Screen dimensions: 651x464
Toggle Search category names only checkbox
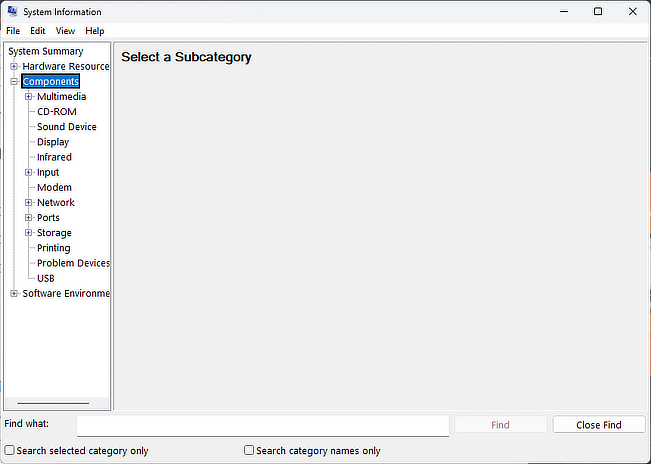pyautogui.click(x=249, y=451)
